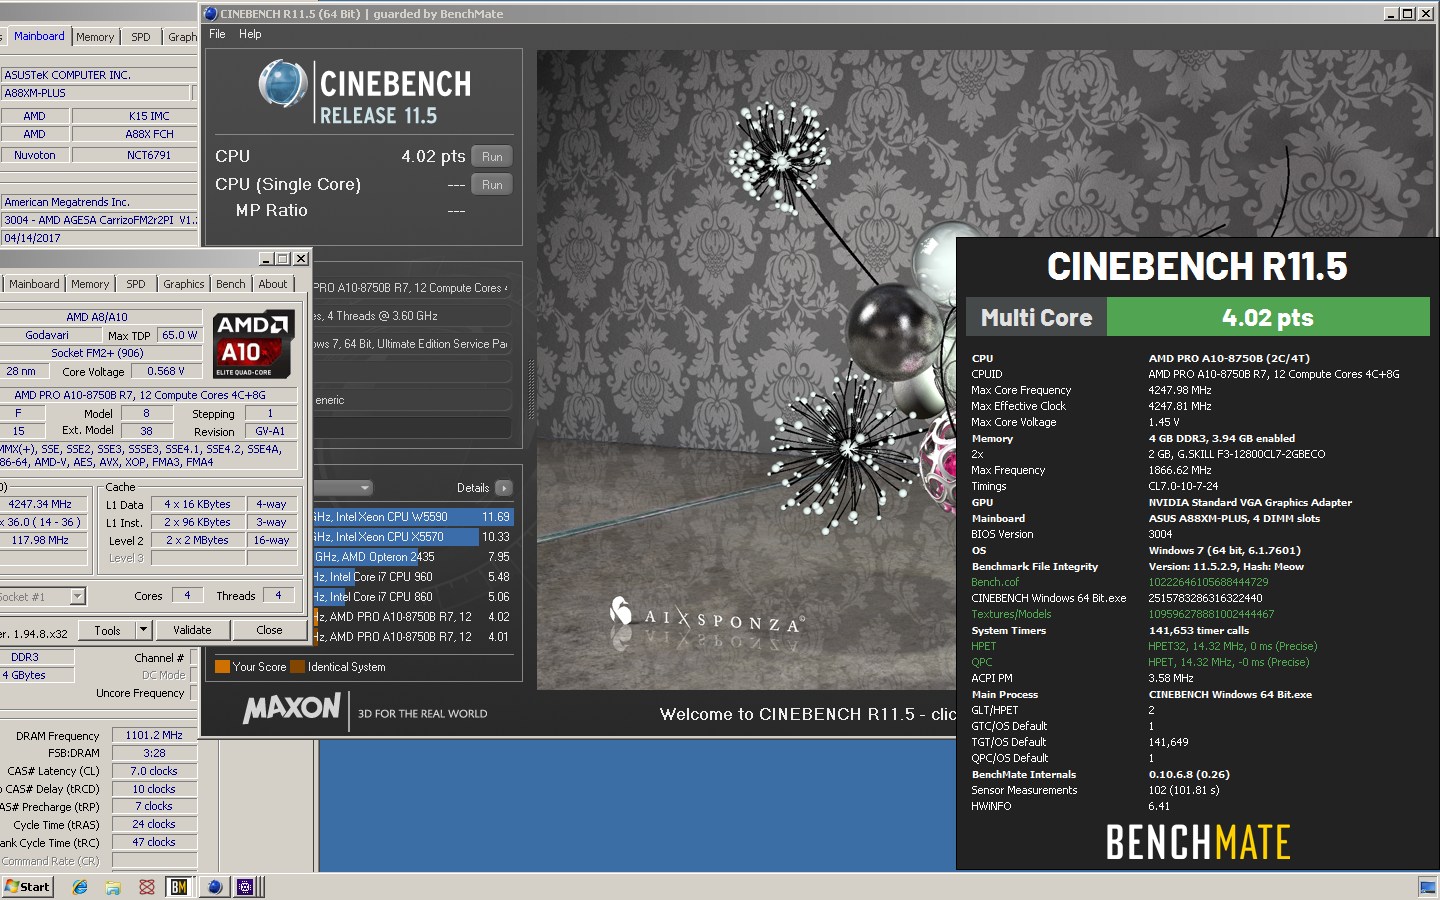1440x900 pixels.
Task: Click the Core Voltage 0.568 V field
Action: tap(166, 371)
